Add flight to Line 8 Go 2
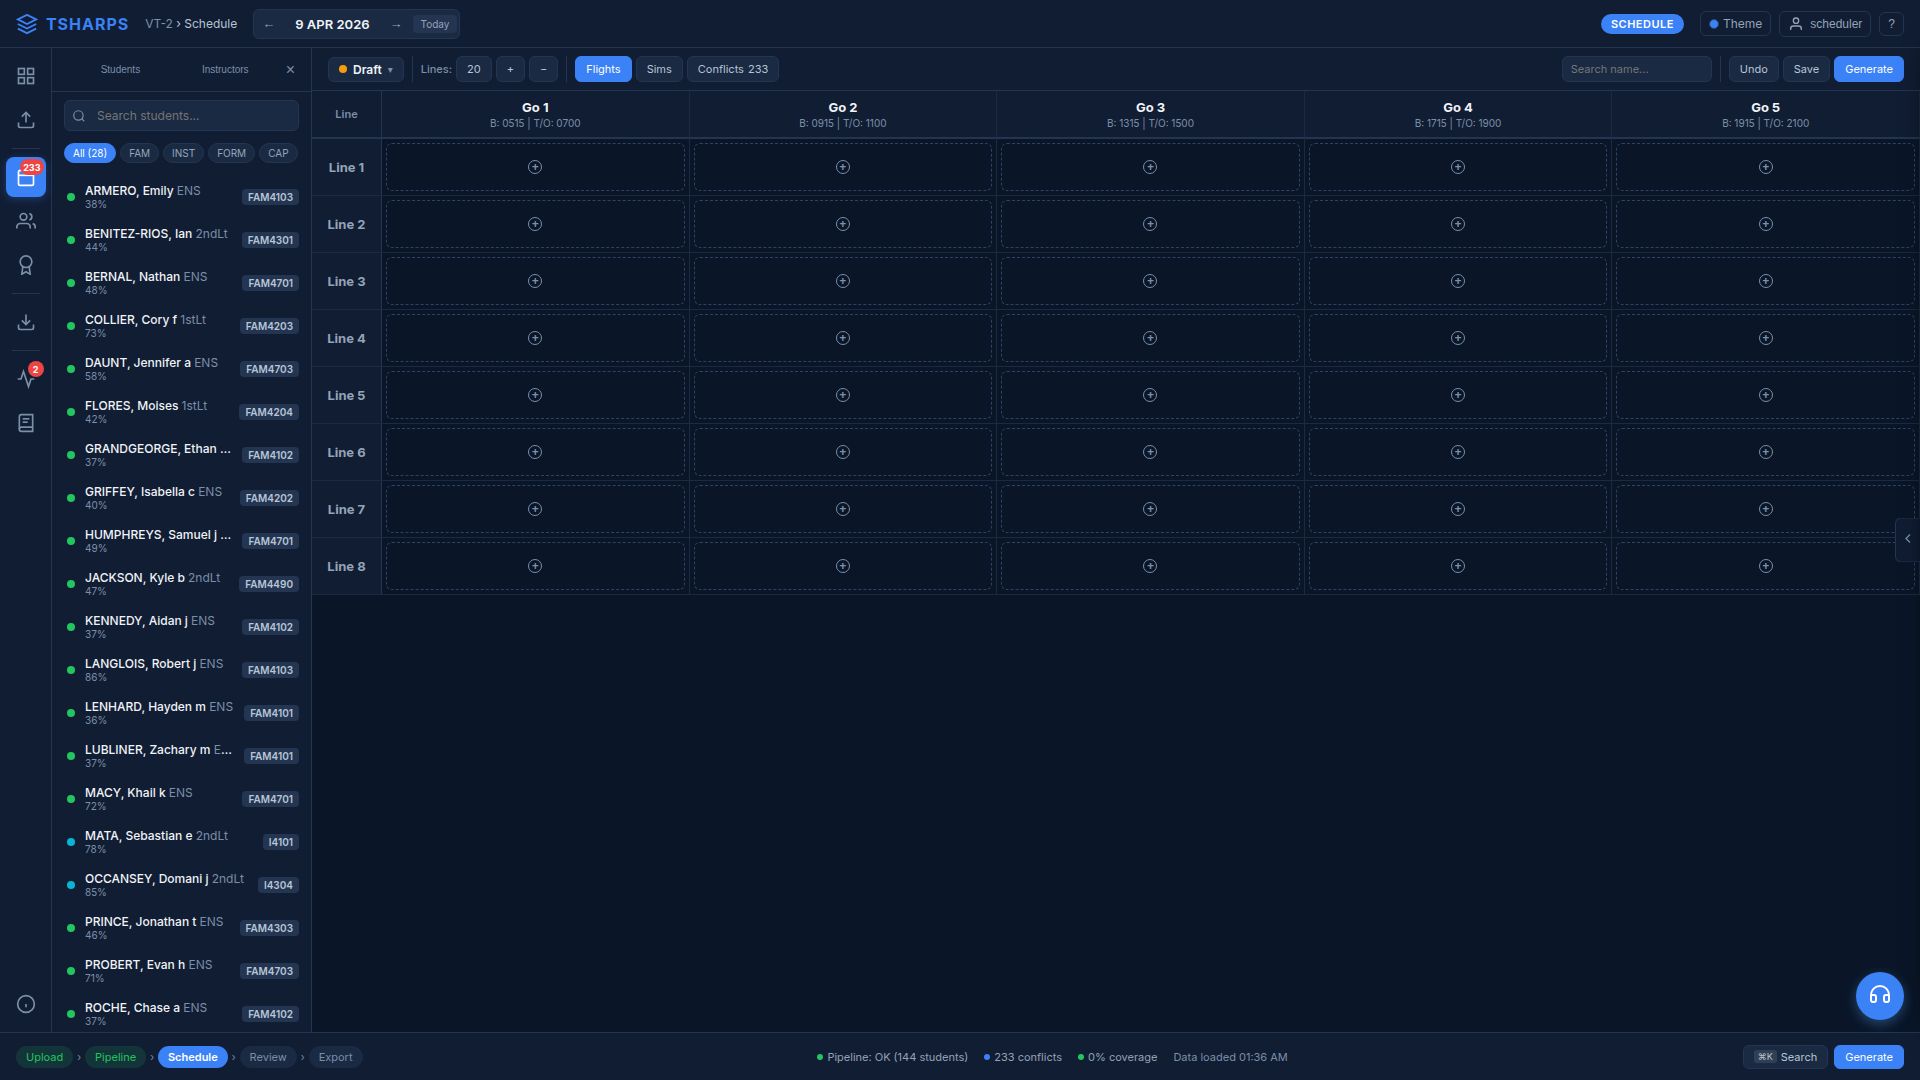Image resolution: width=1920 pixels, height=1080 pixels. [x=843, y=566]
